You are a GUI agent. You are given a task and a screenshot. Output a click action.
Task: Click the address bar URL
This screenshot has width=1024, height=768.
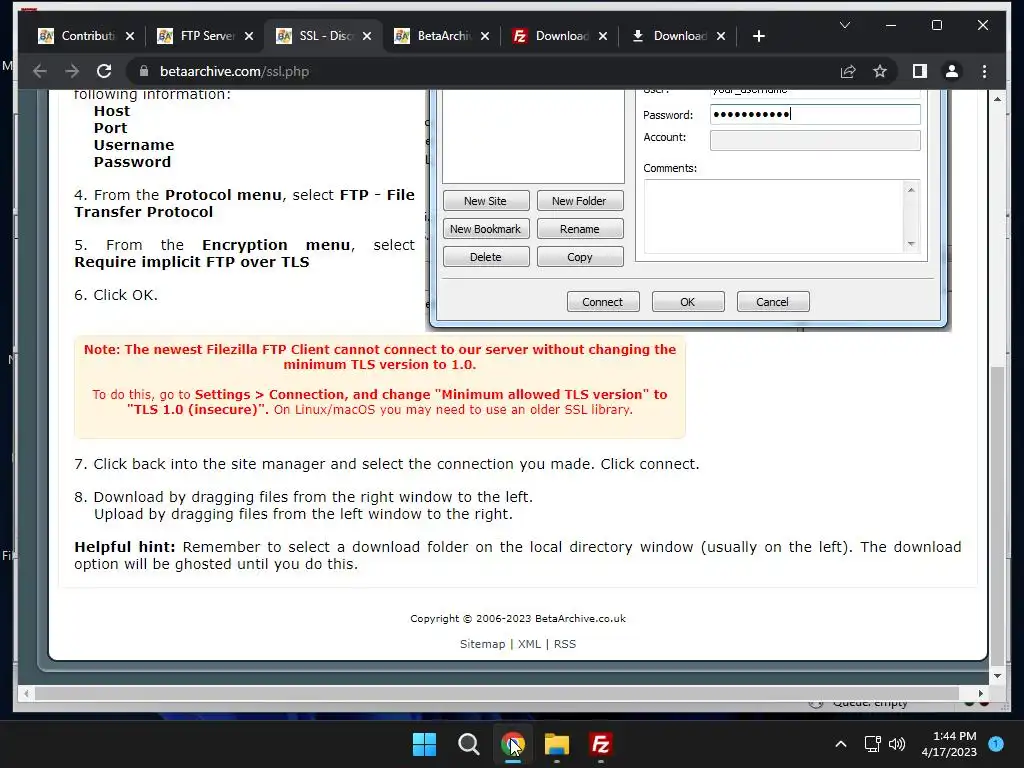(234, 71)
